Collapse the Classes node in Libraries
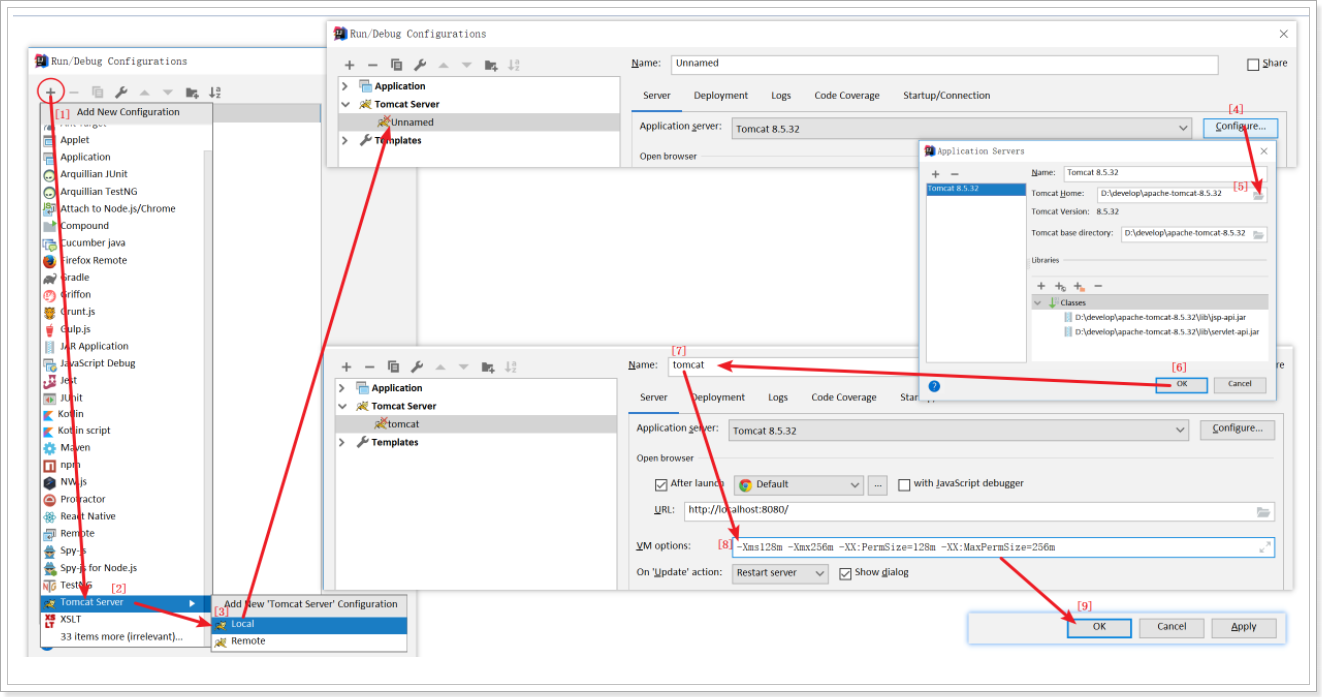This screenshot has height=697, width=1322. click(x=1038, y=302)
